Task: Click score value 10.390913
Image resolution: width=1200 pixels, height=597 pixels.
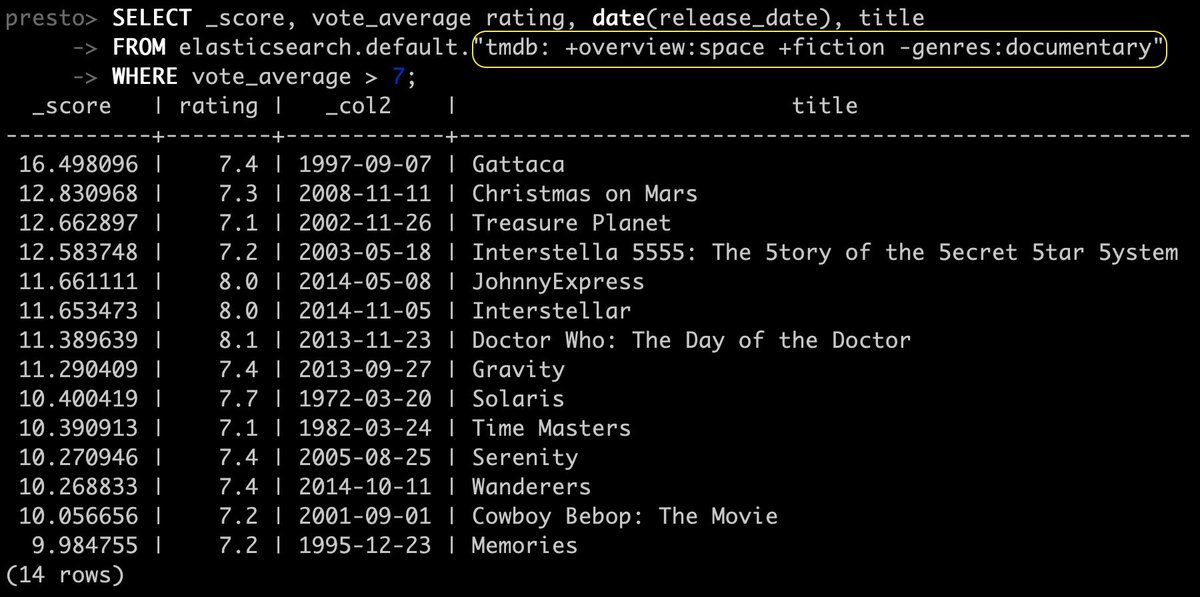Action: click(79, 428)
